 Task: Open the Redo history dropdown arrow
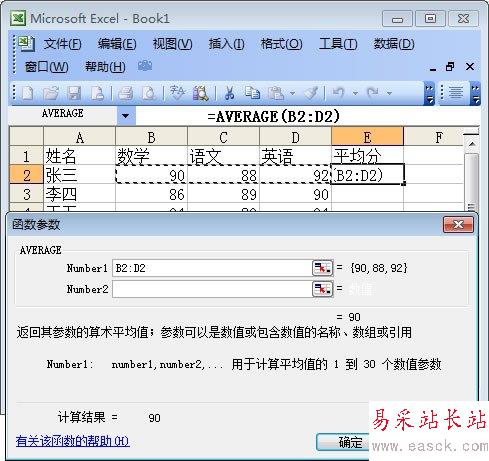389,93
